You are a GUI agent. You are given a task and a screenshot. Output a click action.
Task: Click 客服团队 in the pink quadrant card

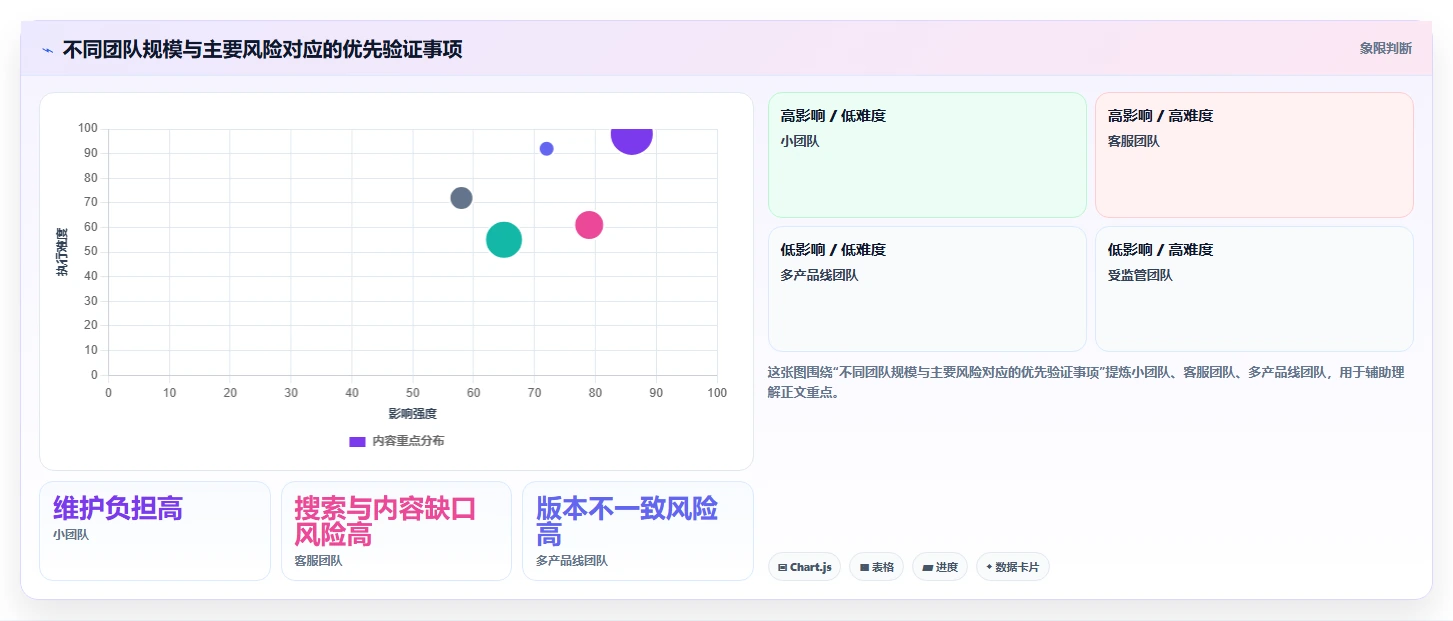[x=1134, y=141]
